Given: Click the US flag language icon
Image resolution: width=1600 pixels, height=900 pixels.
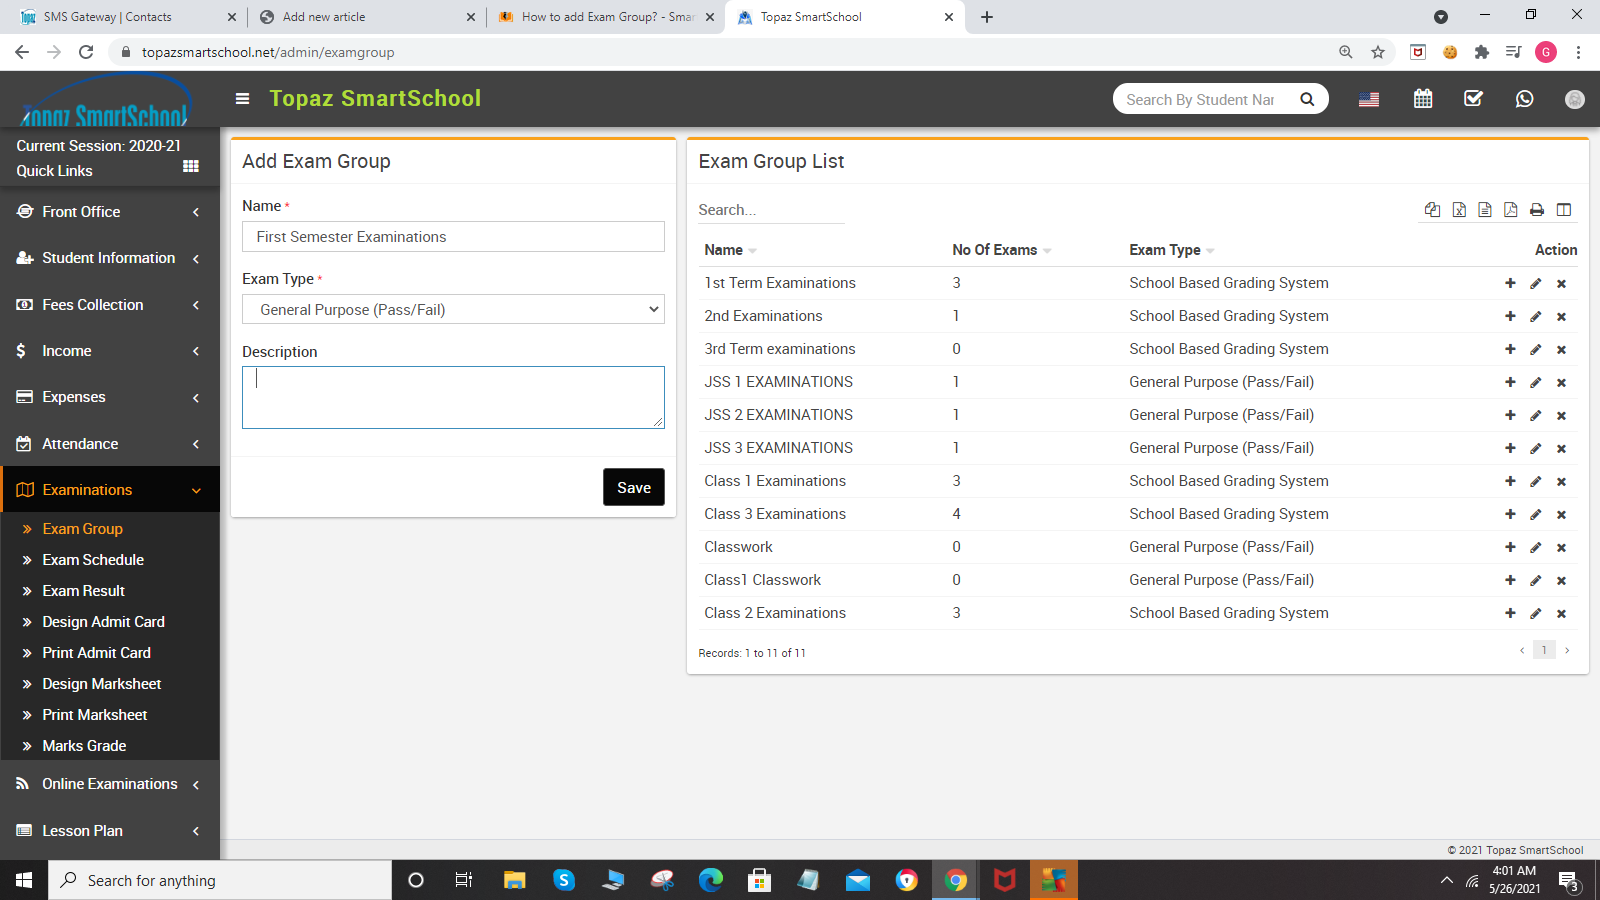Looking at the screenshot, I should [x=1368, y=98].
